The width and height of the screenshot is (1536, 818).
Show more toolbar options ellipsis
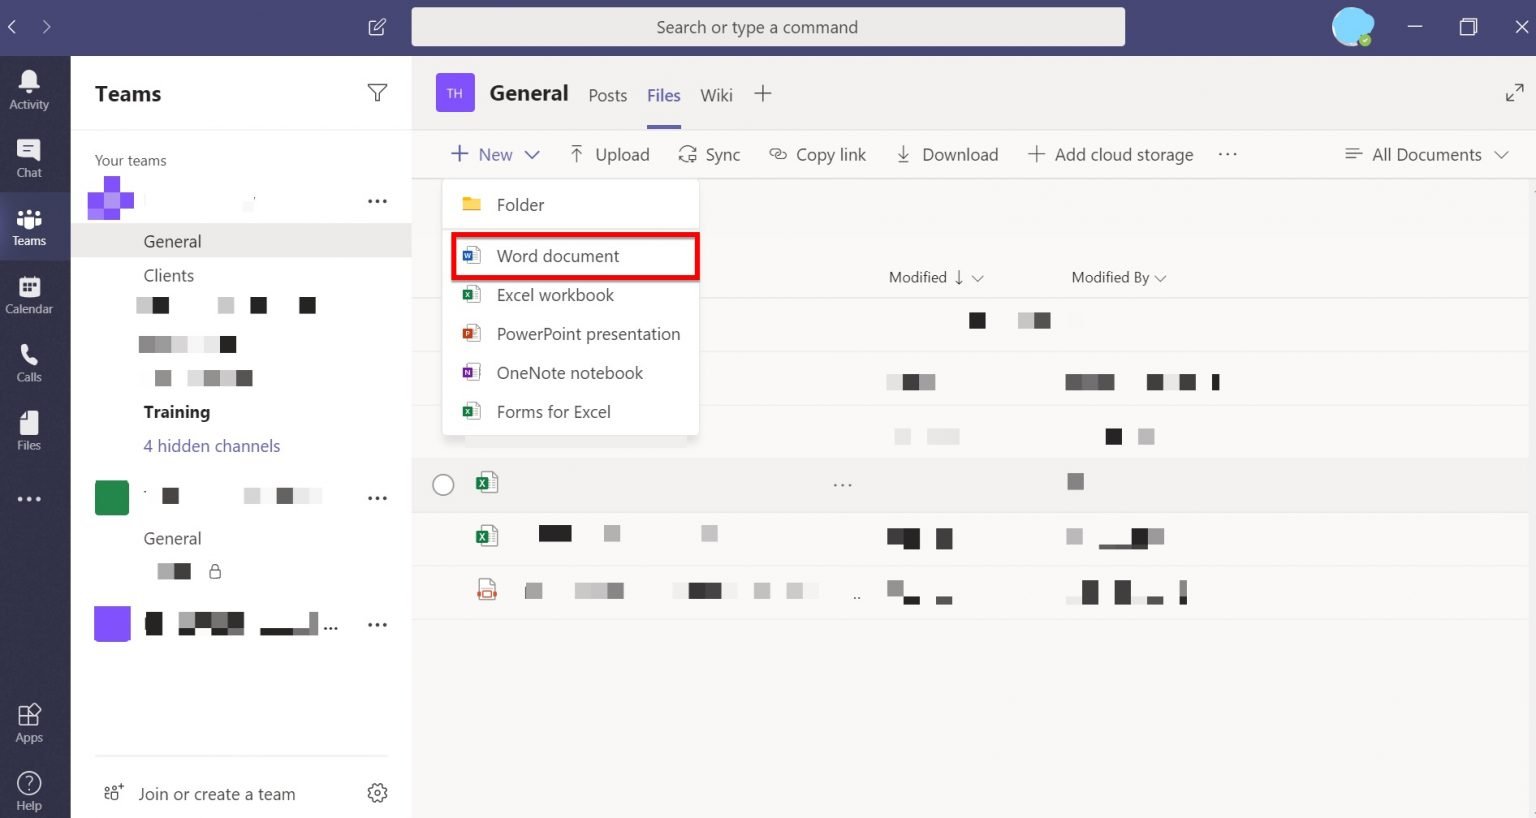coord(1228,154)
